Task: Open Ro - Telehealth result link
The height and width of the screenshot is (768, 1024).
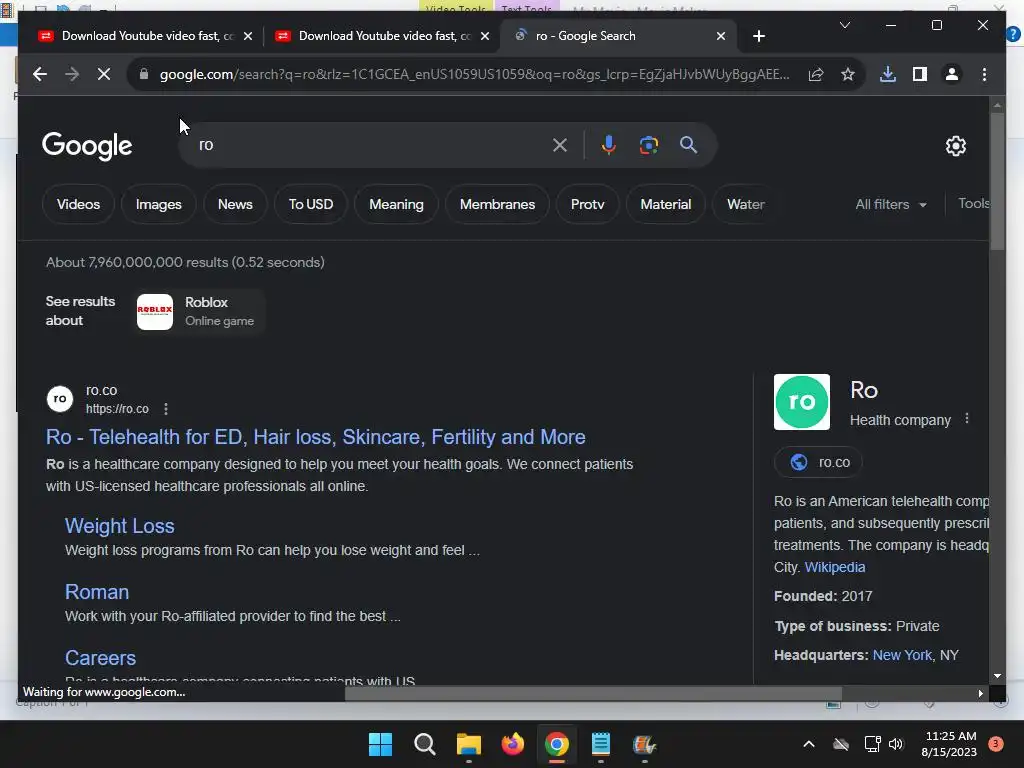Action: (315, 437)
